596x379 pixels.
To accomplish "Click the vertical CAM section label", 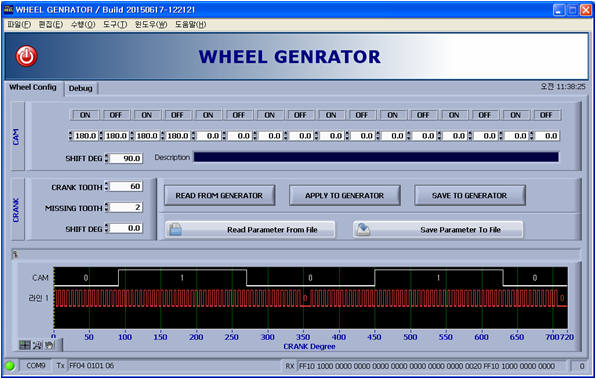I will 16,136.
